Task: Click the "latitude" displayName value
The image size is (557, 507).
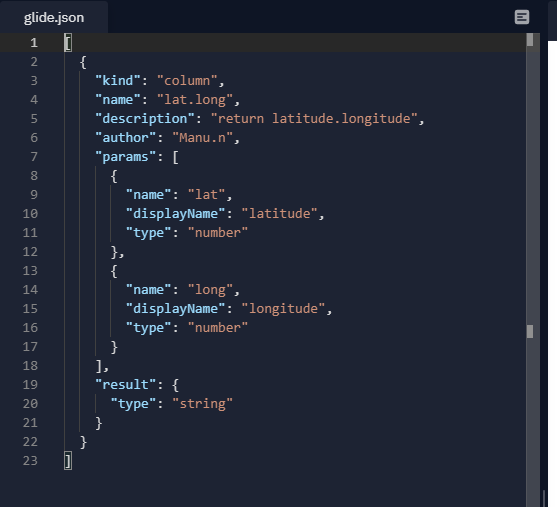Action: (x=280, y=214)
